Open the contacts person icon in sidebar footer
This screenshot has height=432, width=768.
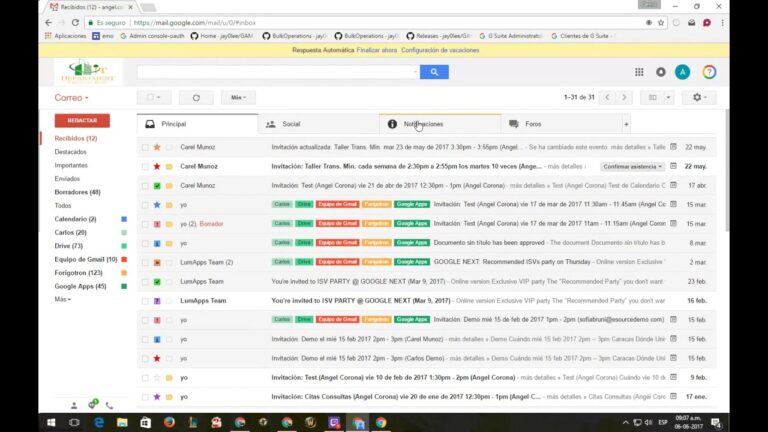tap(74, 406)
